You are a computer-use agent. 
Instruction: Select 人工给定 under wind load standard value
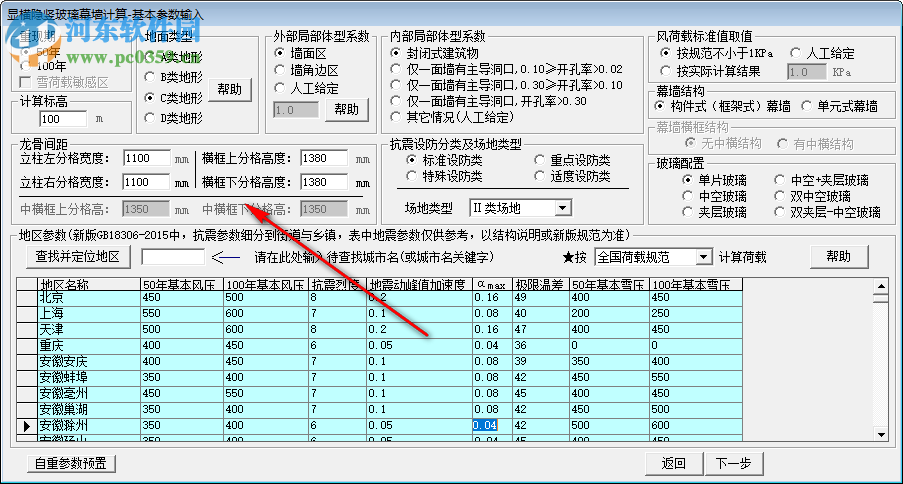click(795, 53)
